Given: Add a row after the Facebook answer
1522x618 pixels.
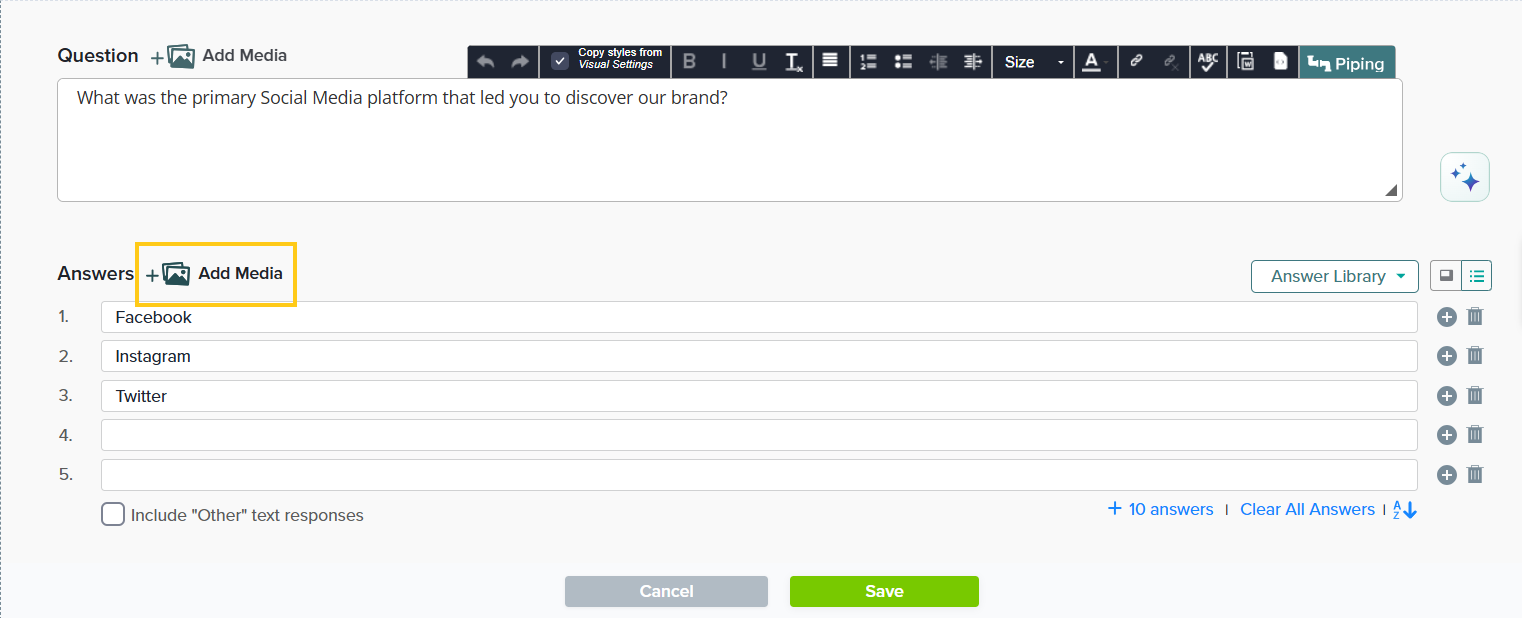Looking at the screenshot, I should (x=1446, y=317).
